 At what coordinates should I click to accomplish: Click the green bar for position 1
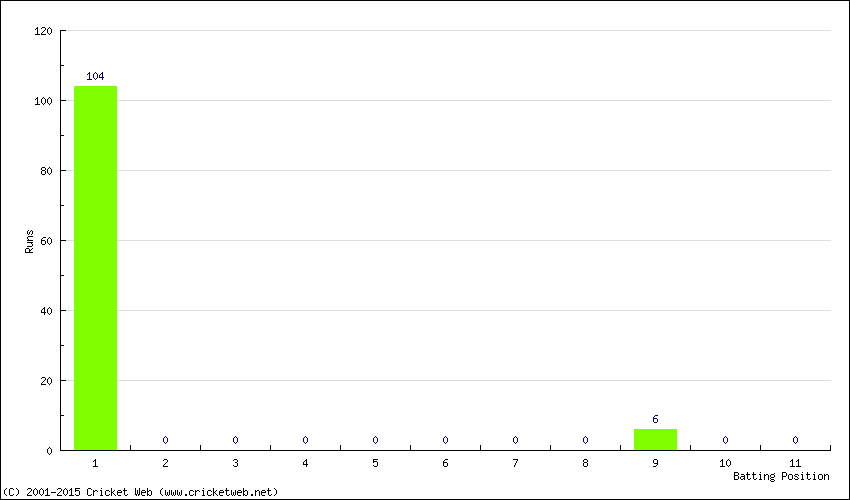95,268
